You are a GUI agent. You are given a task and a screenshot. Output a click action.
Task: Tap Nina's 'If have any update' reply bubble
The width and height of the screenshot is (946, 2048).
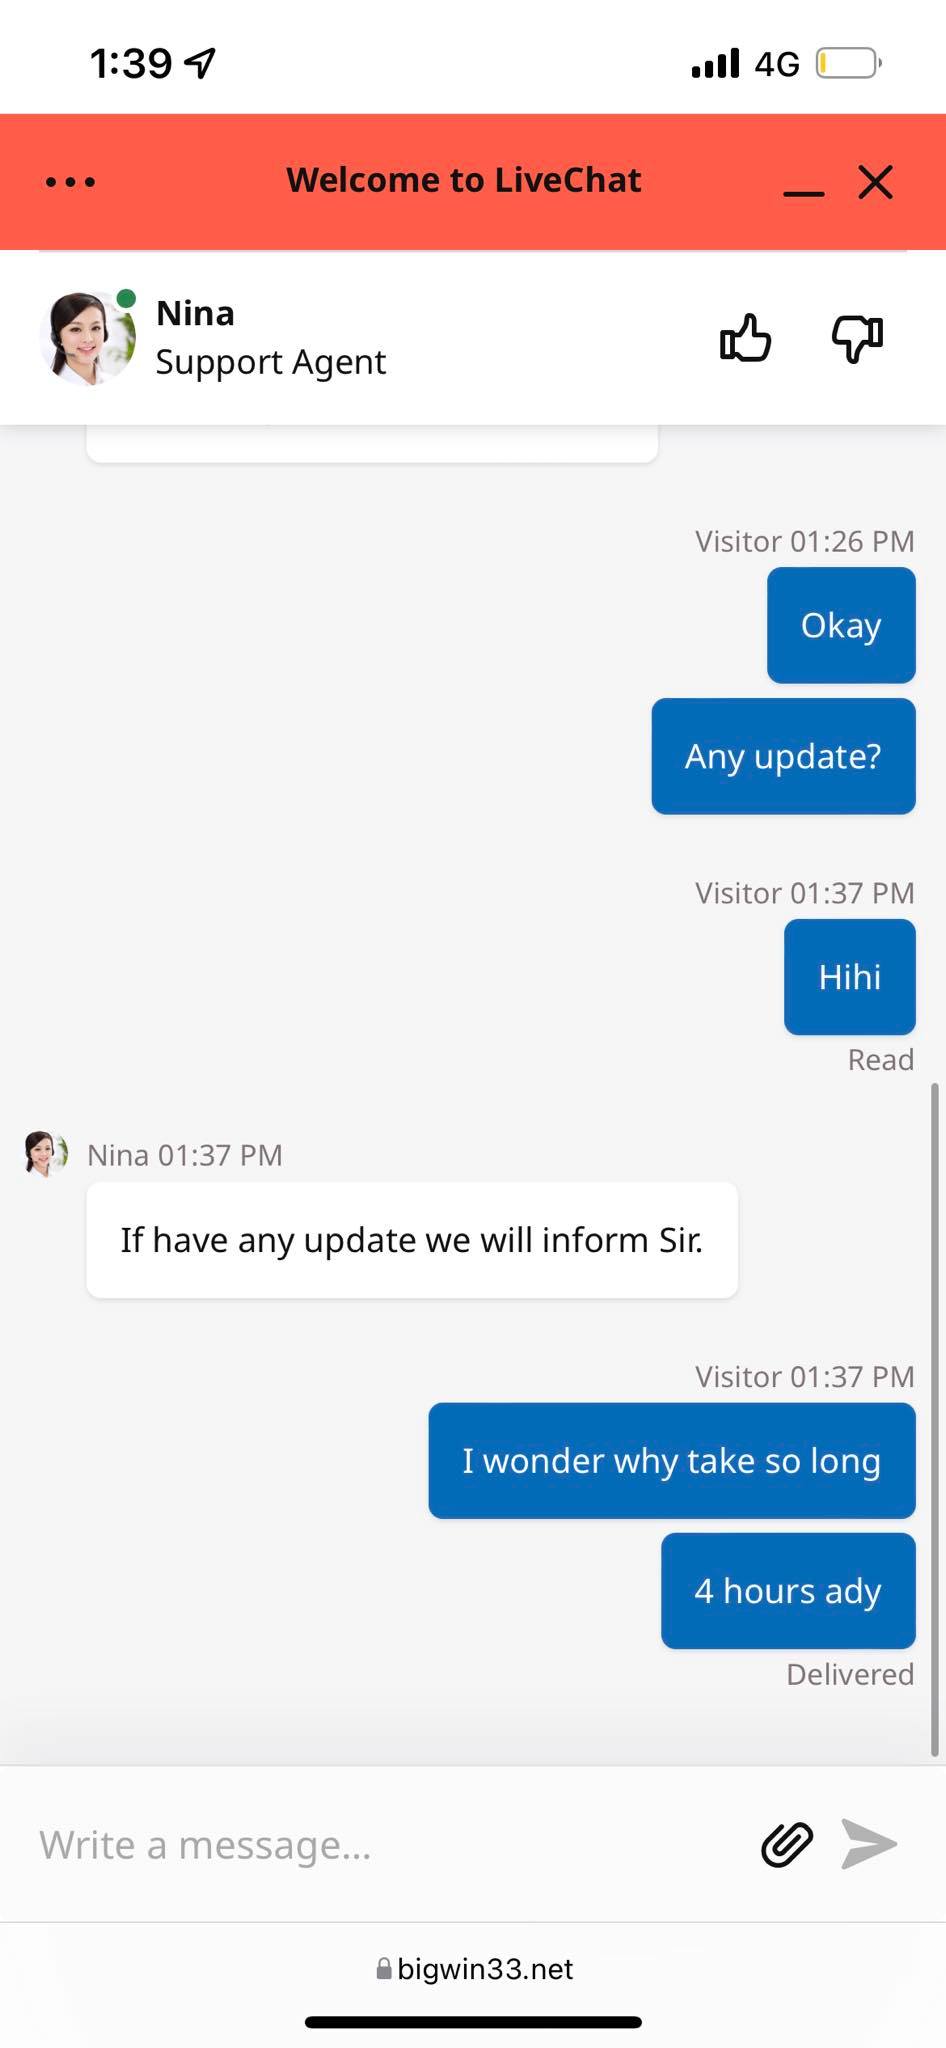[412, 1240]
